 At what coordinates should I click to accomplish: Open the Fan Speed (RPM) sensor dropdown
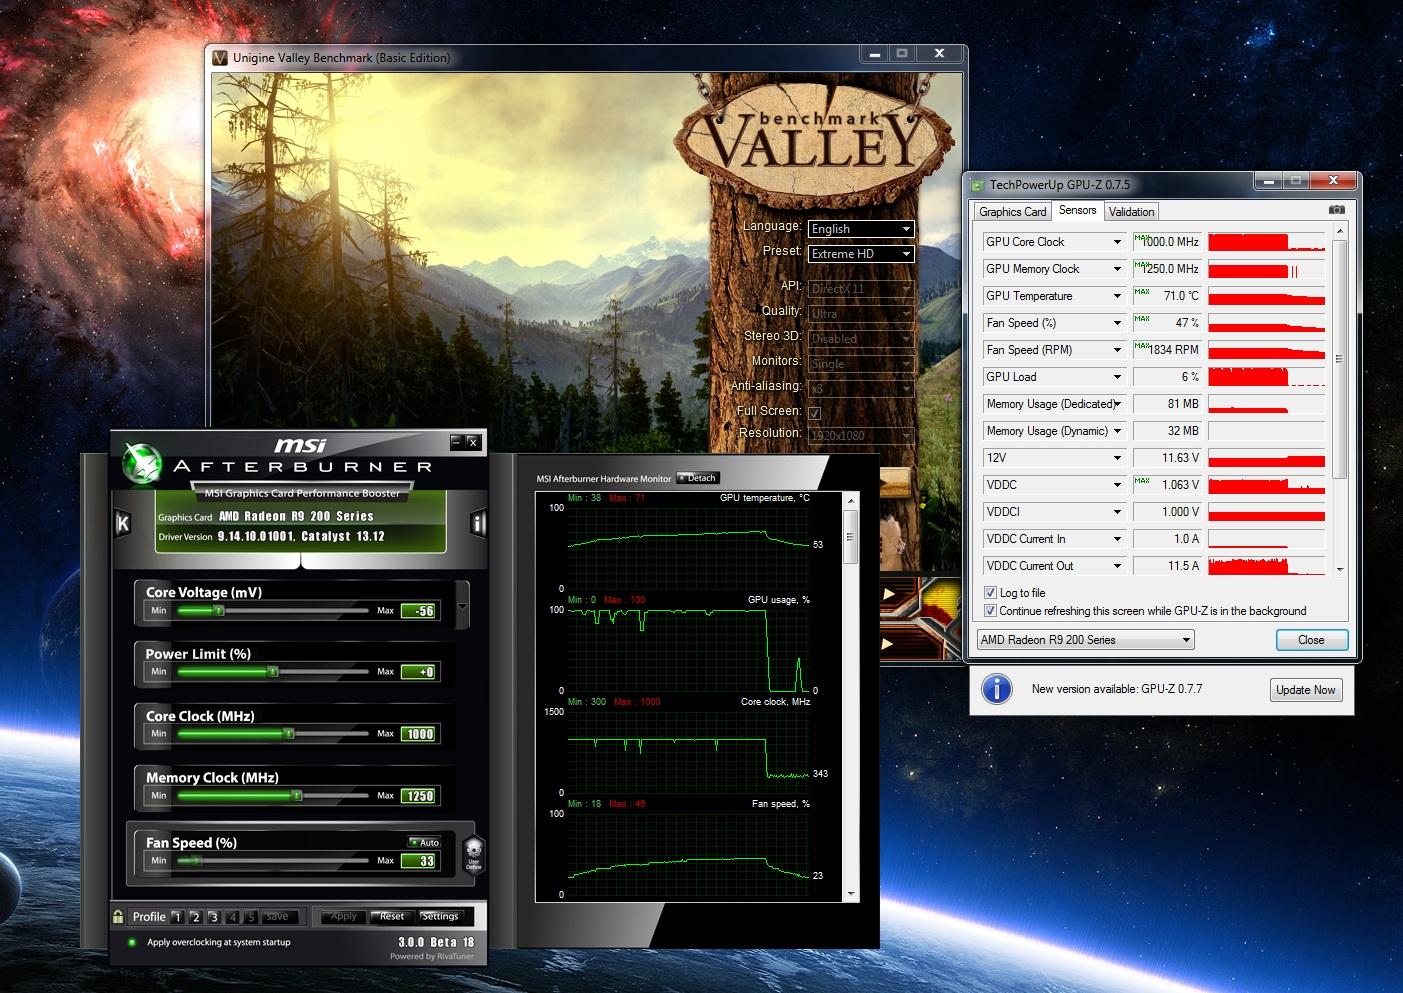pyautogui.click(x=1117, y=350)
